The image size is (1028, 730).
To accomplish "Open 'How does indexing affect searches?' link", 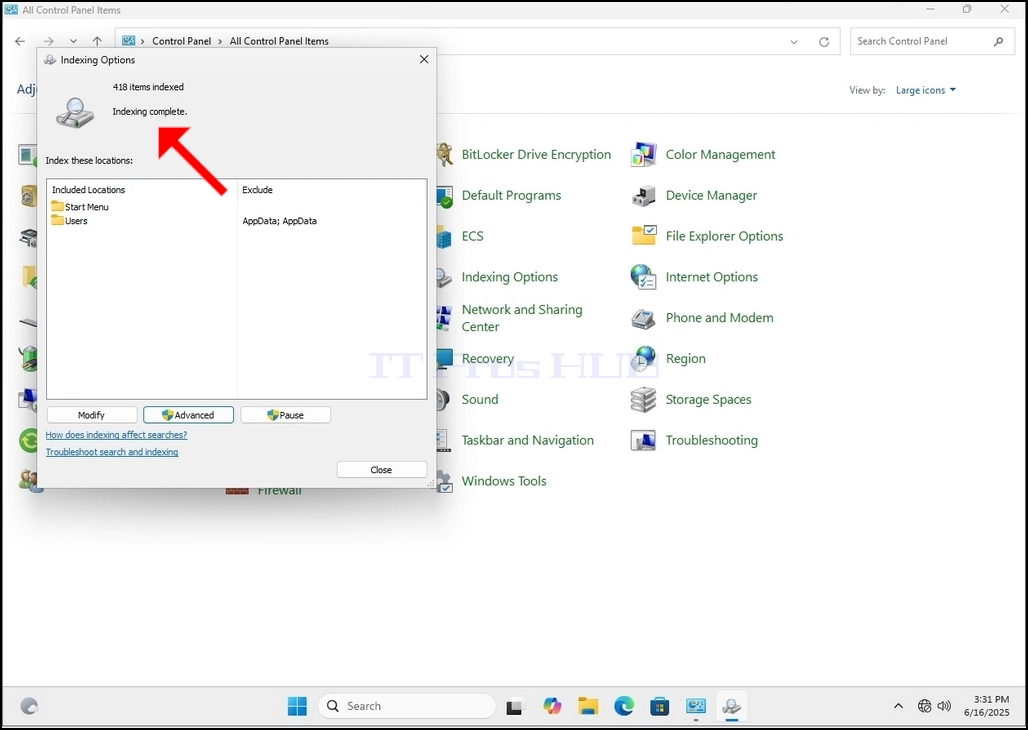I will coord(116,435).
